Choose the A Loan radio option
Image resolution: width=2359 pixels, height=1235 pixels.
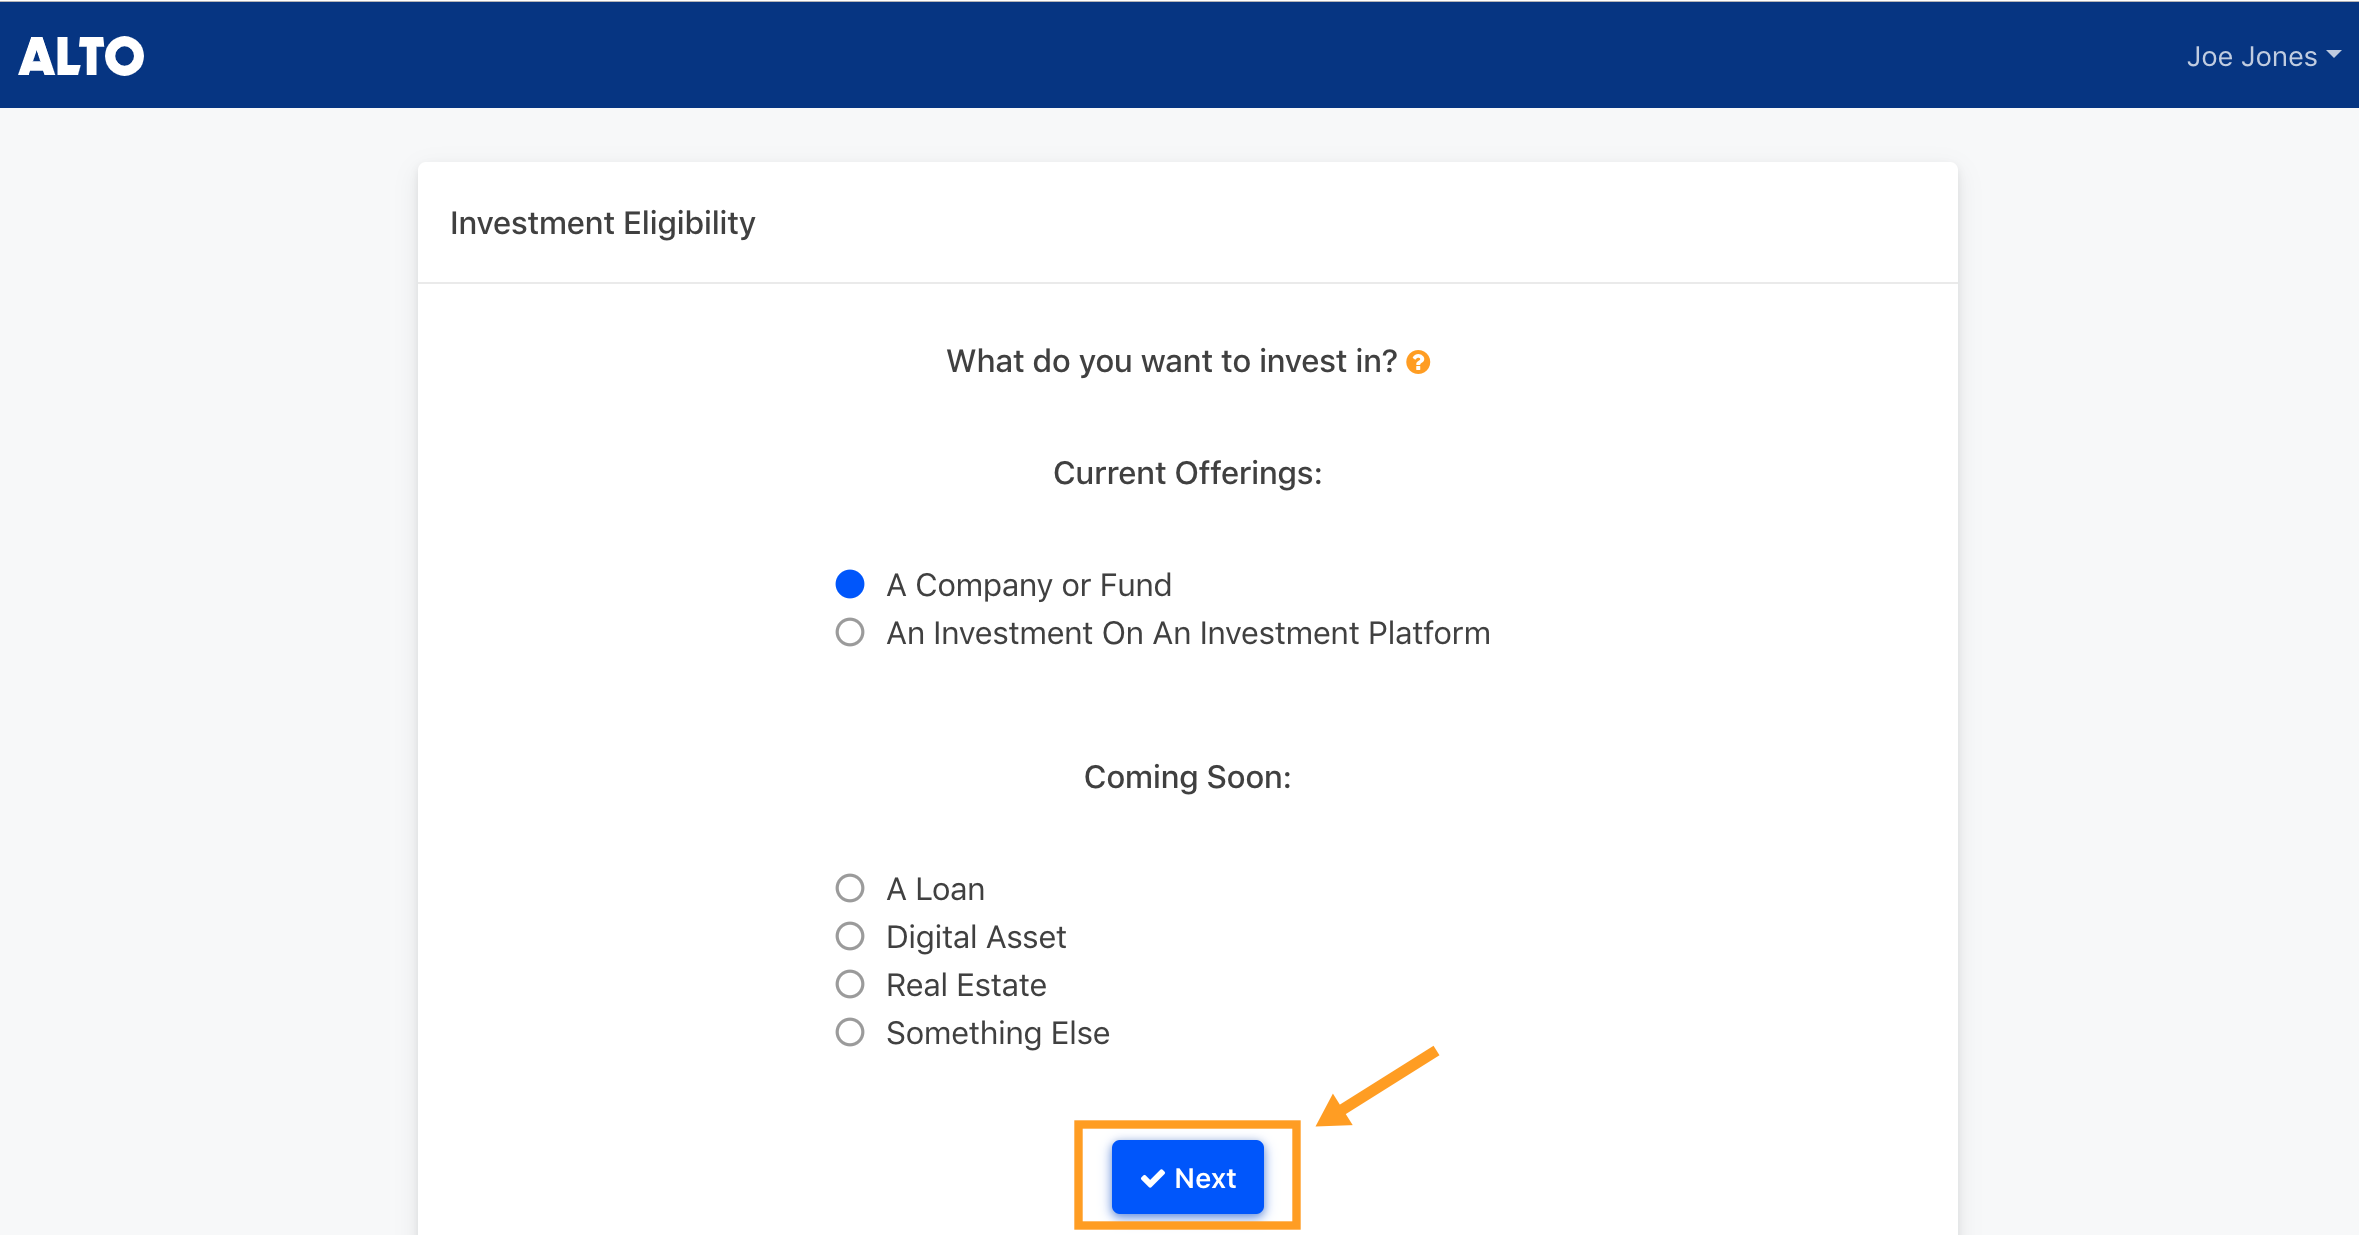click(x=850, y=888)
